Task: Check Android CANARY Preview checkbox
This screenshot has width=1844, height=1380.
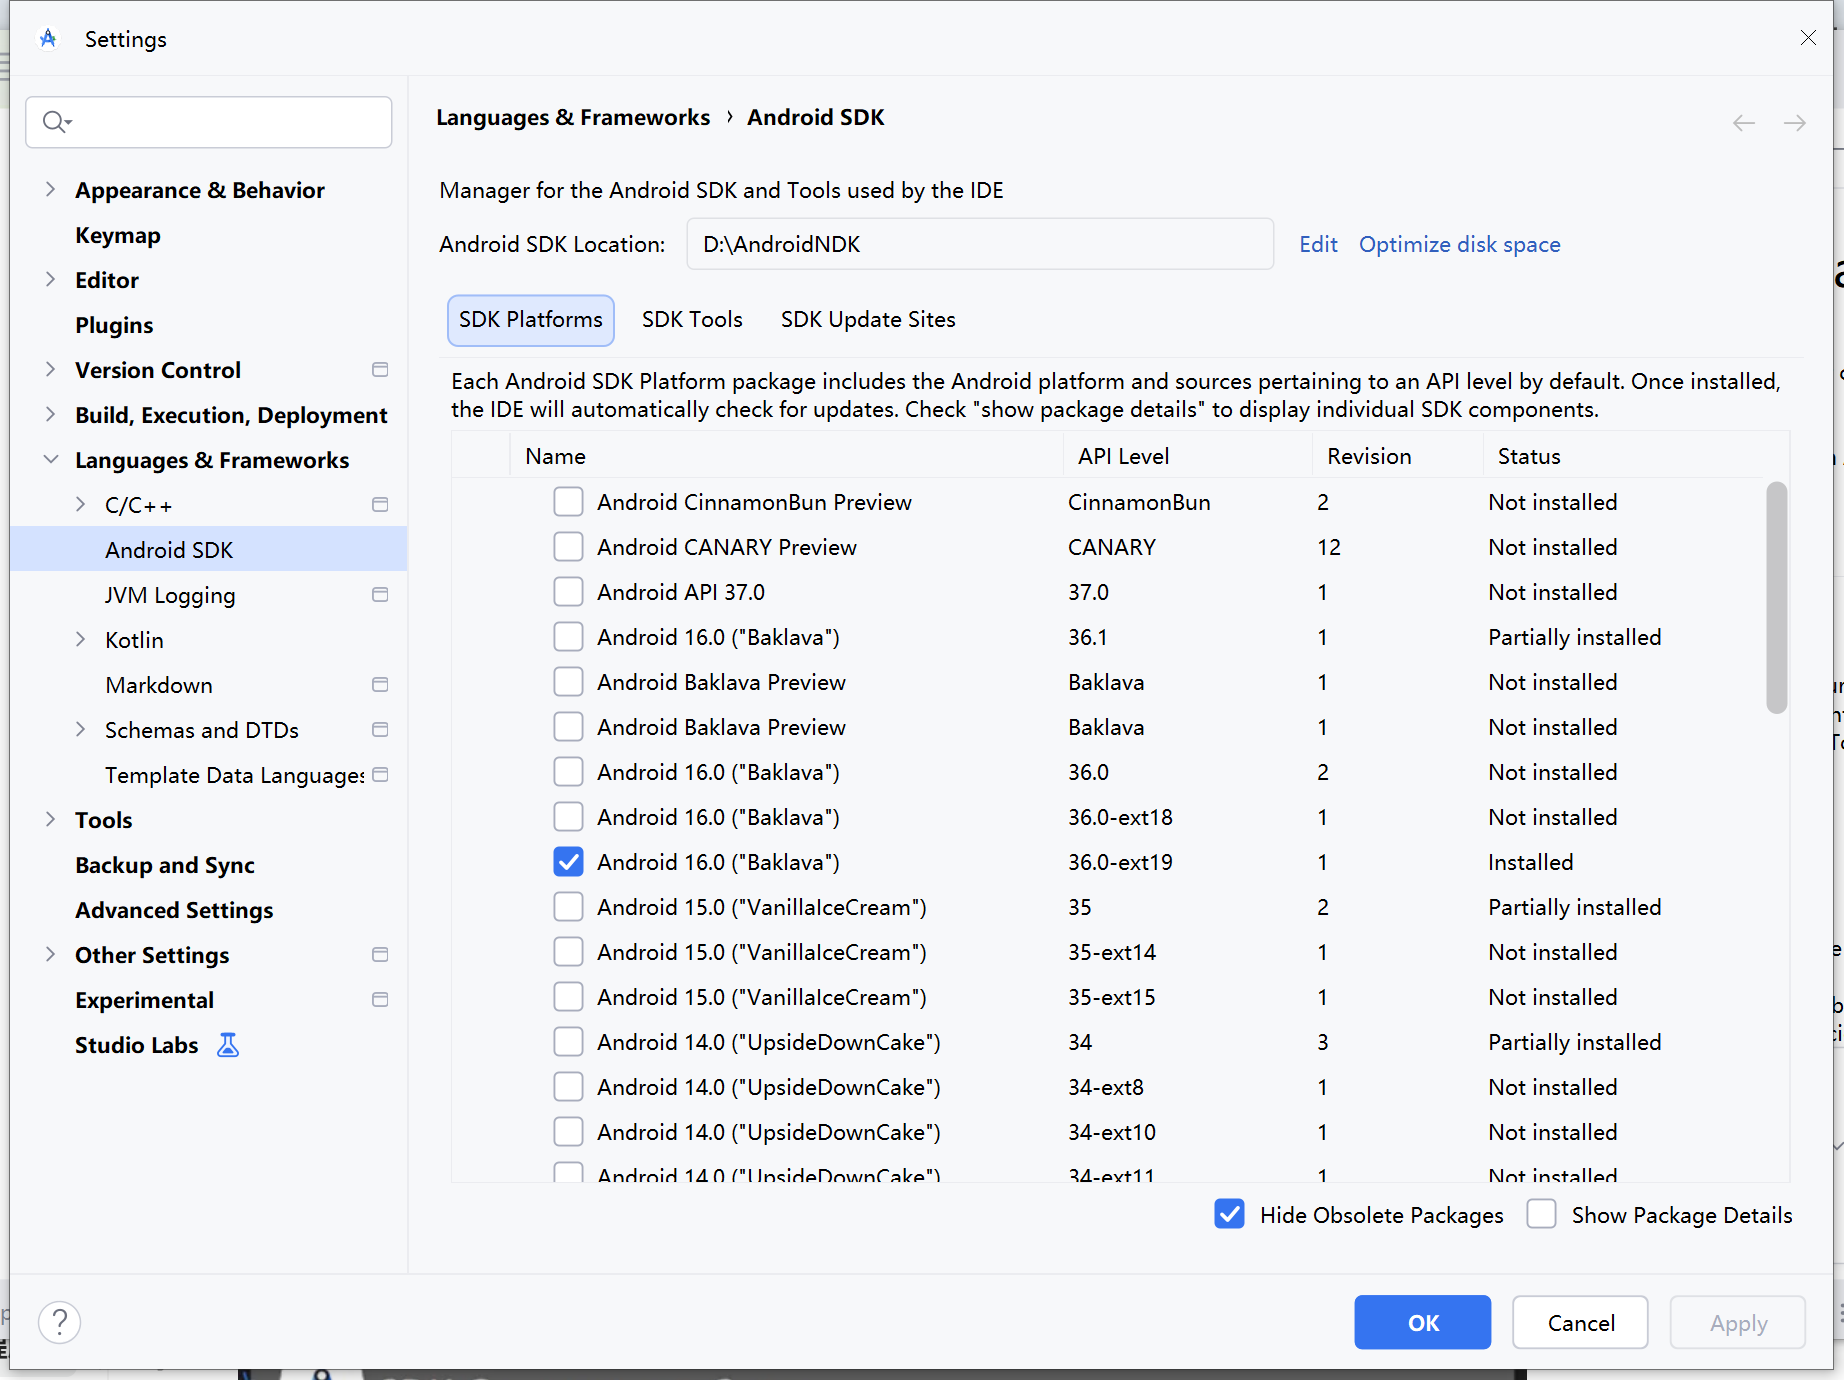Action: click(569, 547)
